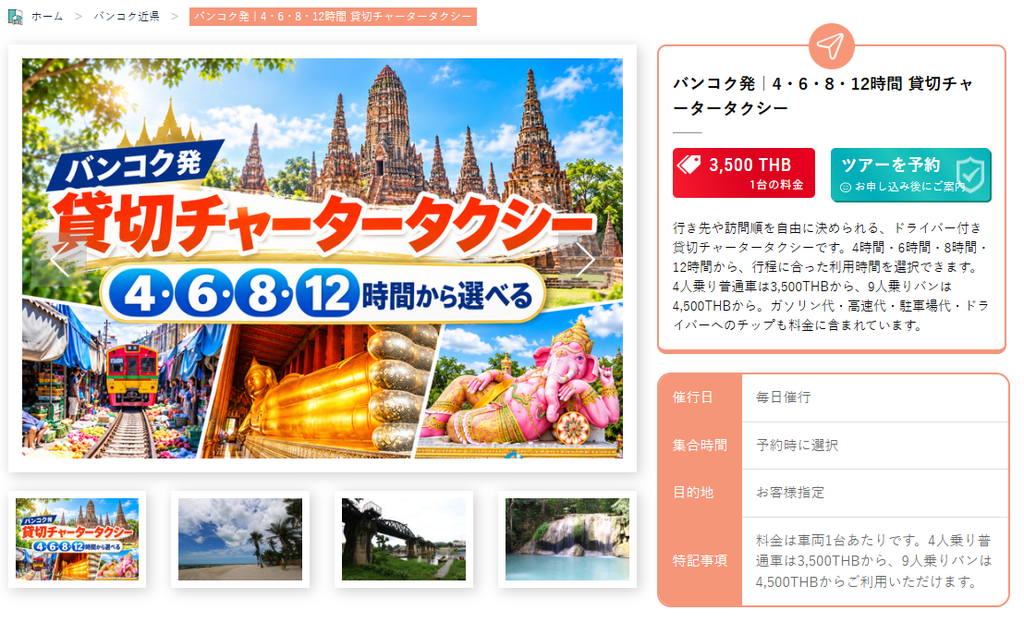Click the 特記事項 row label
The height and width of the screenshot is (624, 1024).
(x=700, y=561)
